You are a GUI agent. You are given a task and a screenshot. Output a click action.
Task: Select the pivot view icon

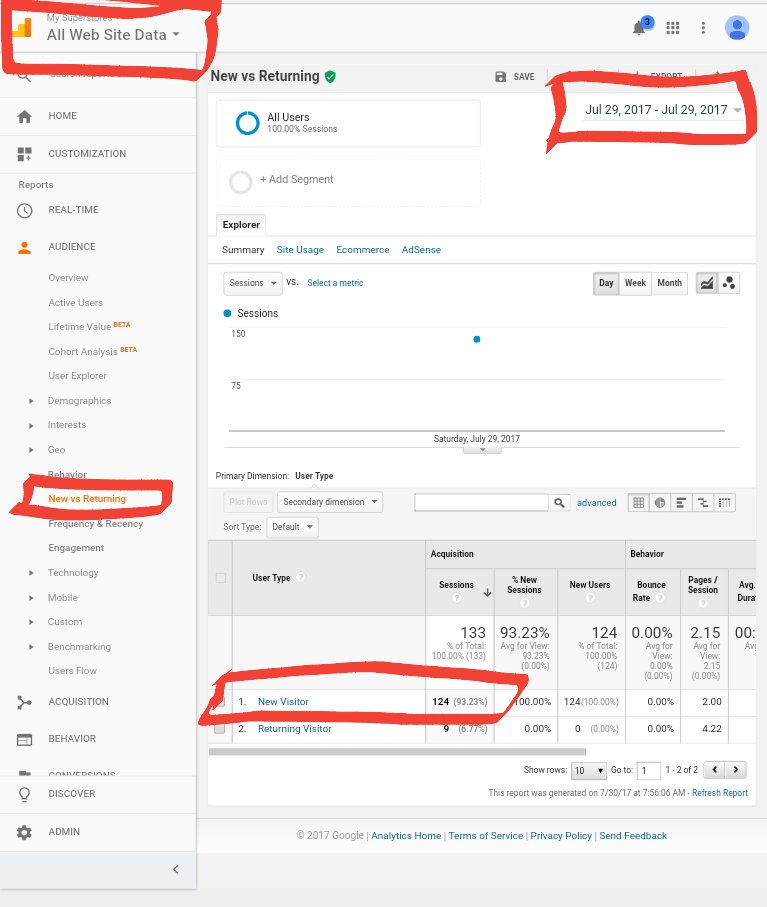pos(724,503)
